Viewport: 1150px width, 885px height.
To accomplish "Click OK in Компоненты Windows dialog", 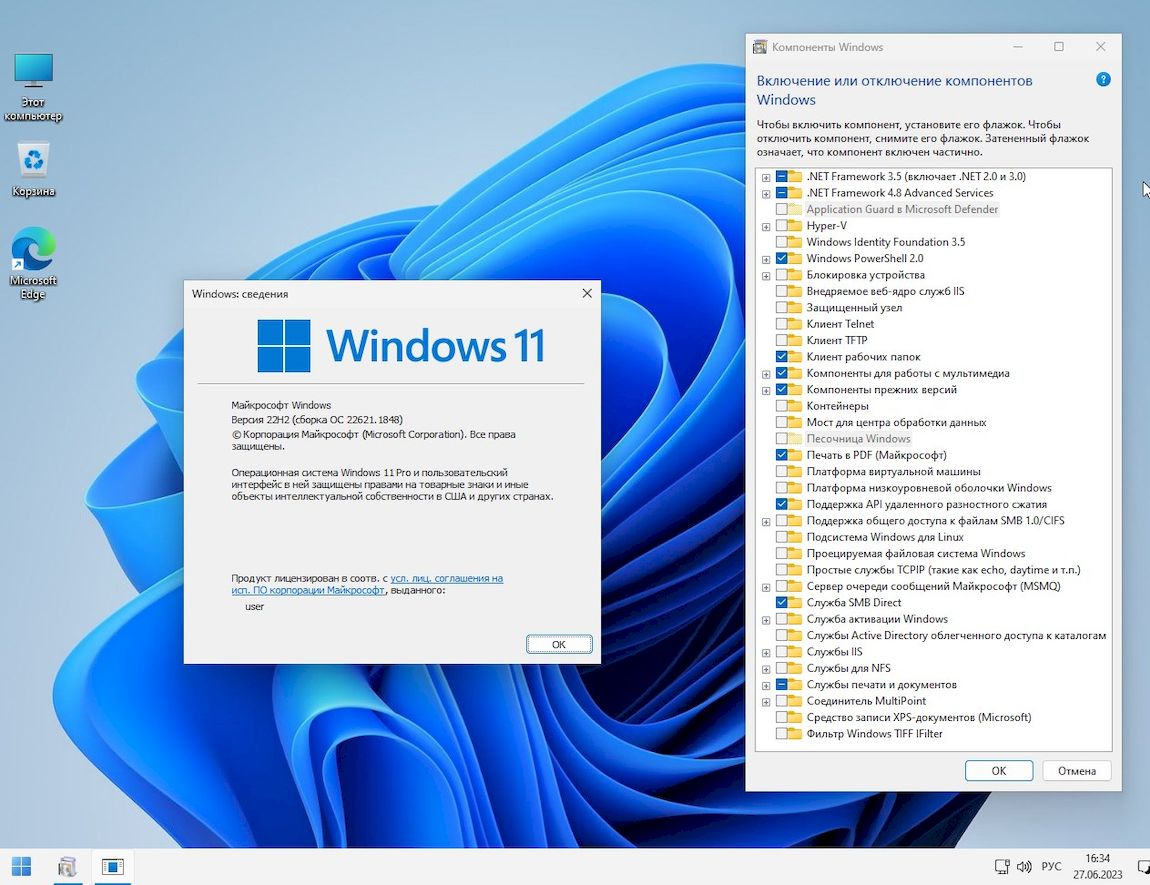I will point(999,771).
